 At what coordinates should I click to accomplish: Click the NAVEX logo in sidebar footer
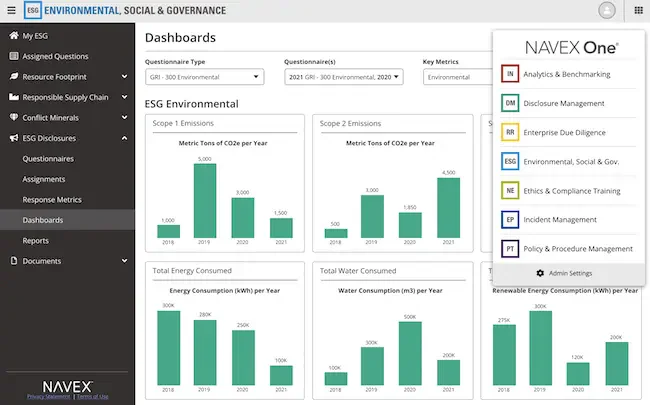(x=67, y=386)
